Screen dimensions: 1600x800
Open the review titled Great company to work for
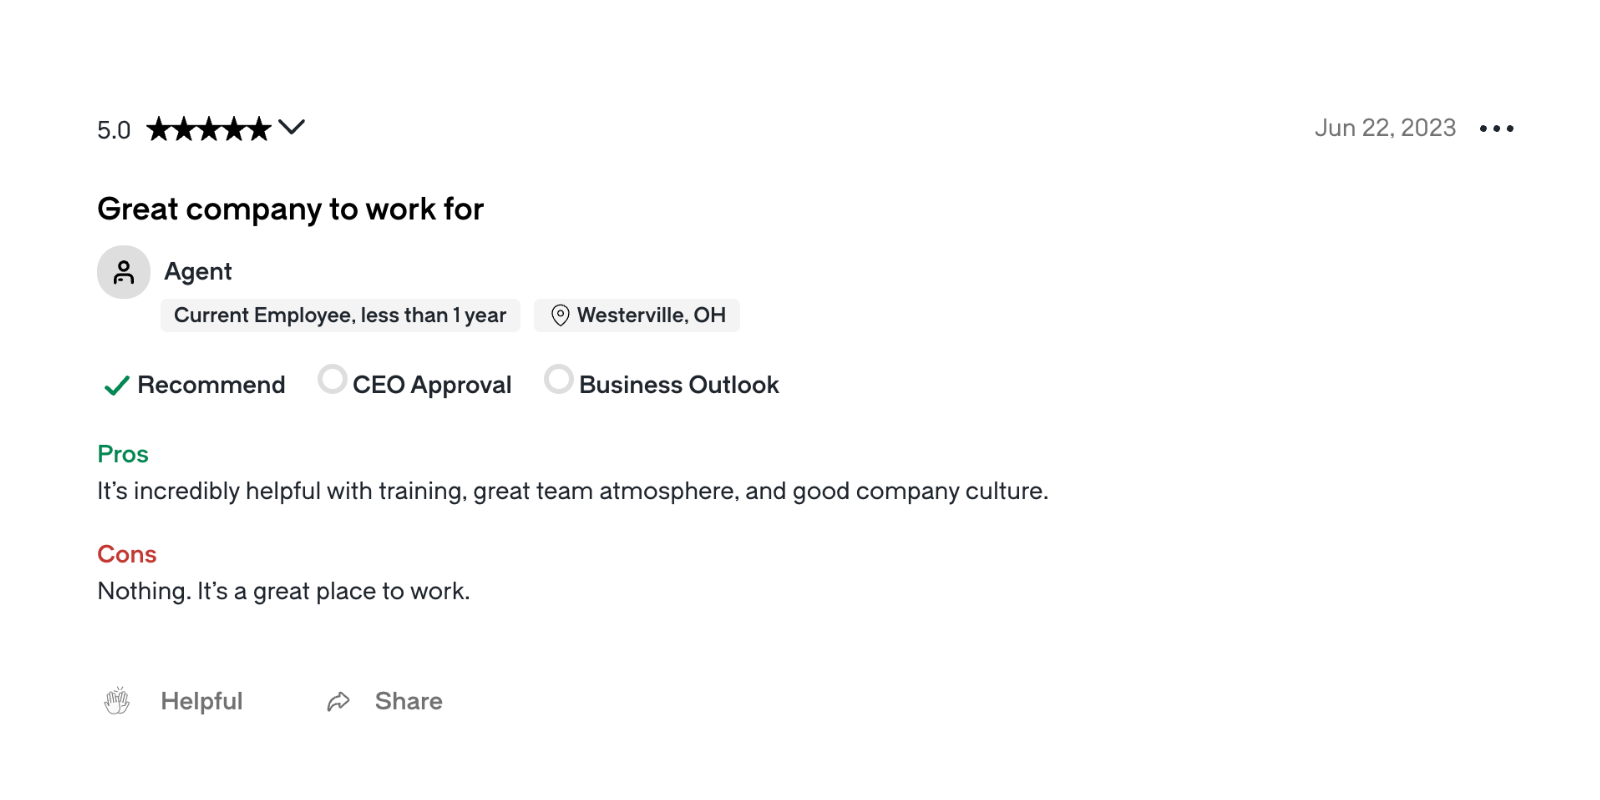tap(290, 209)
